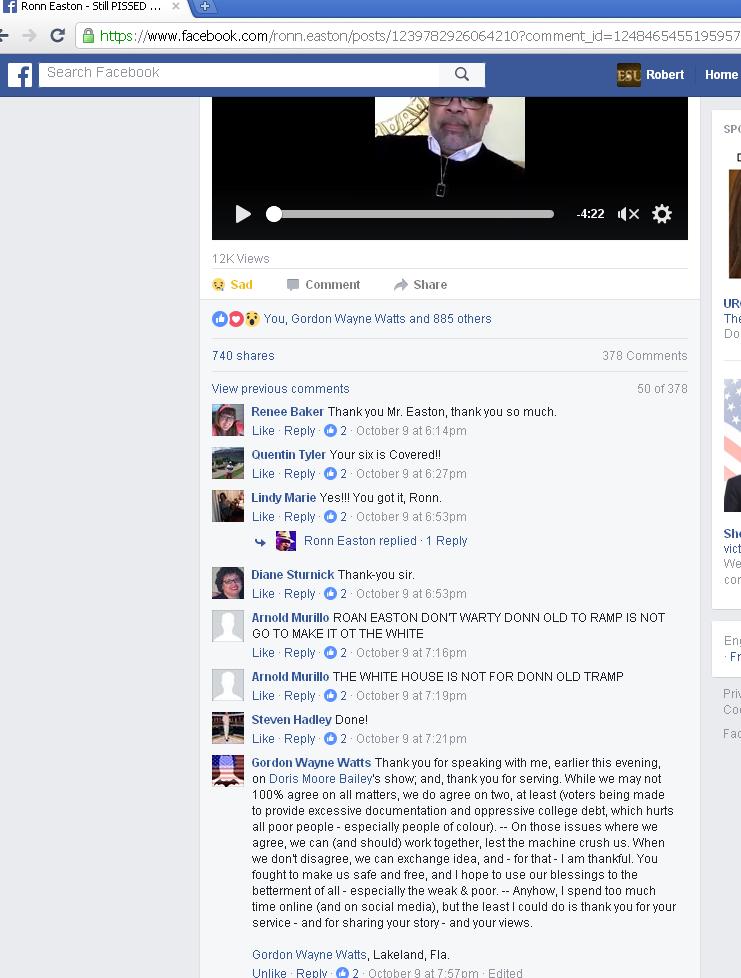741x978 pixels.
Task: Reply to Renee Baker's comment
Action: (299, 431)
